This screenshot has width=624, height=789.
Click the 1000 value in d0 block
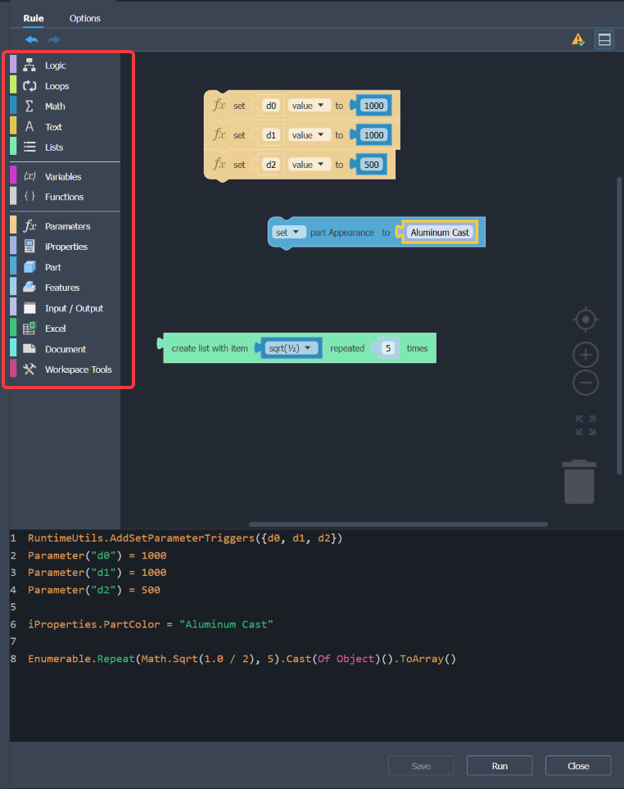374,106
